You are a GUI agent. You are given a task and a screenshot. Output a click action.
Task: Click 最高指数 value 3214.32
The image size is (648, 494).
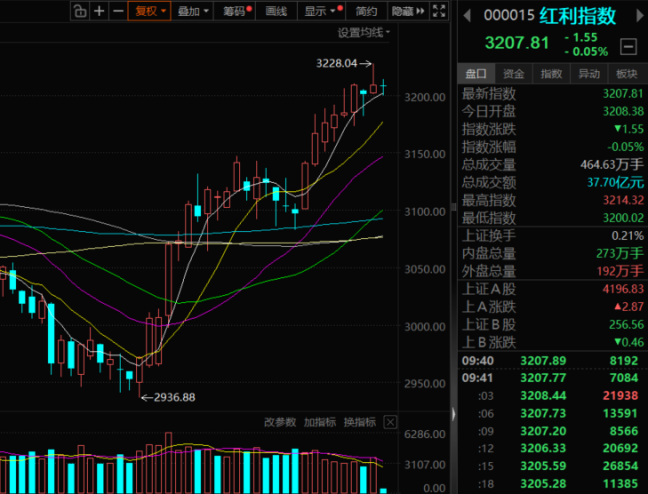click(623, 200)
